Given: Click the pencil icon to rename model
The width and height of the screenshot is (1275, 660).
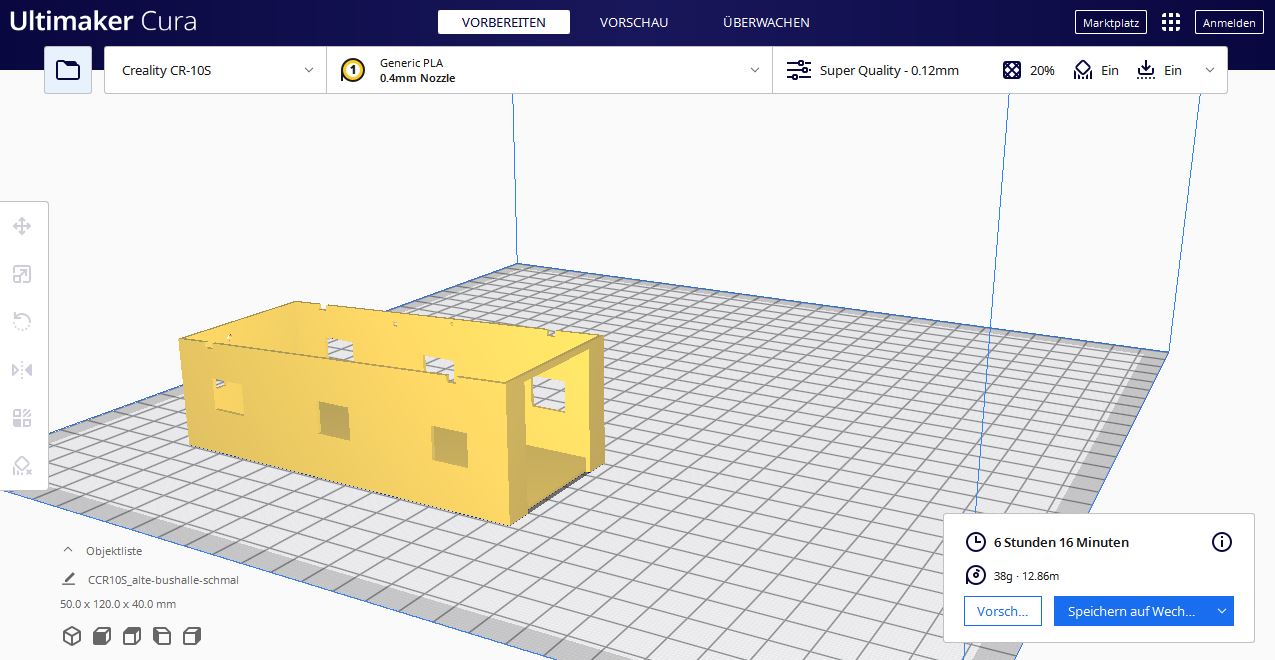Looking at the screenshot, I should click(x=69, y=579).
